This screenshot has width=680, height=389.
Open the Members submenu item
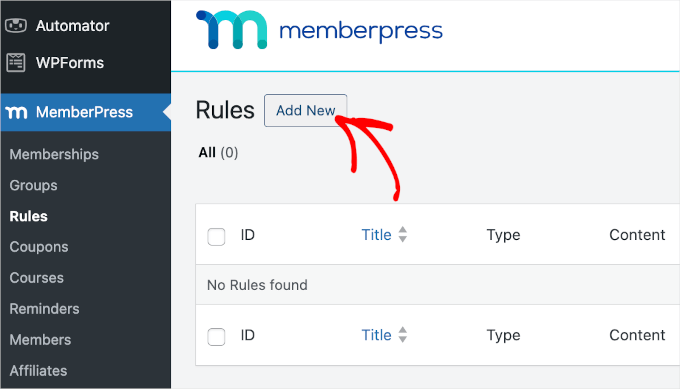coord(40,340)
